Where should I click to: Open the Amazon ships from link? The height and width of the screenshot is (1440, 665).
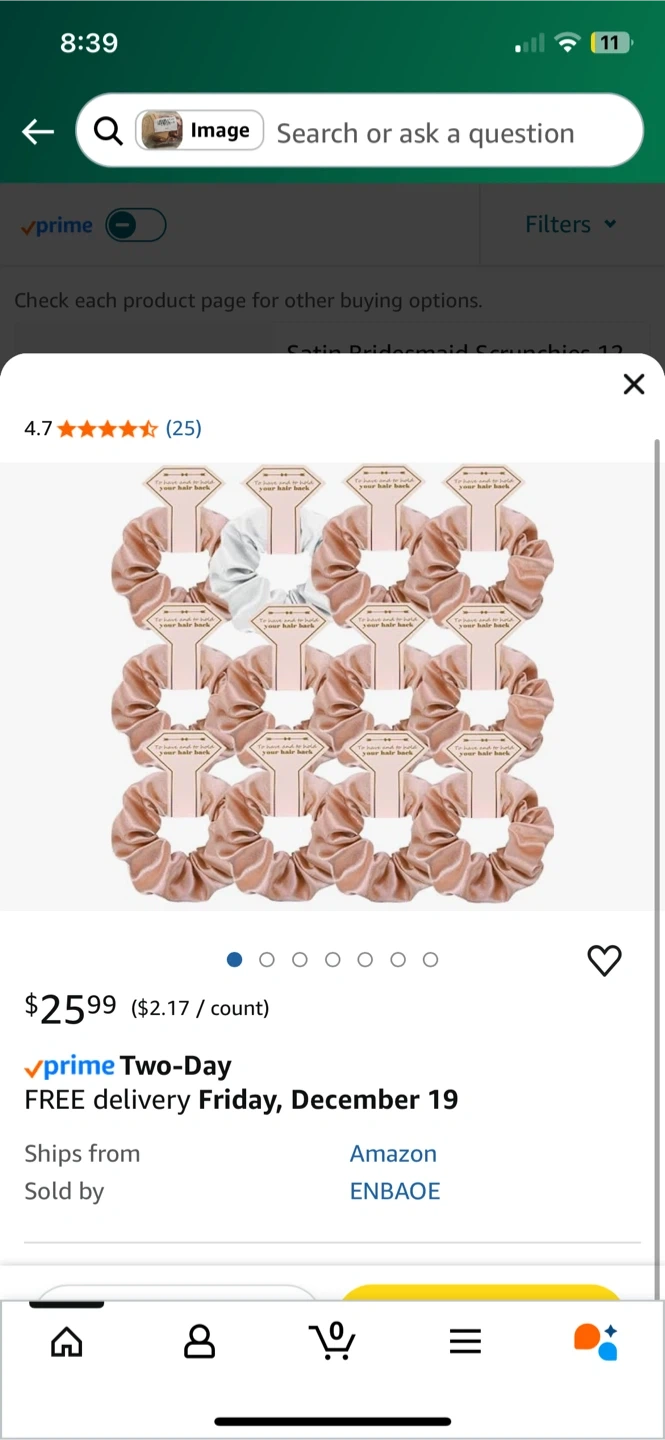point(393,1153)
